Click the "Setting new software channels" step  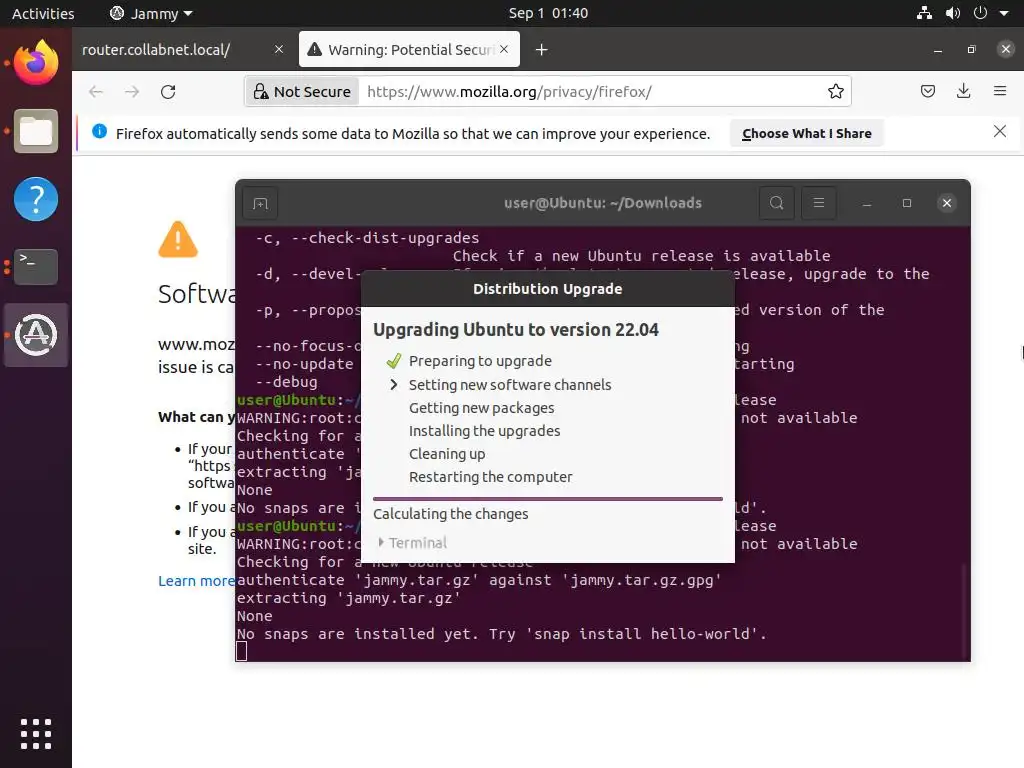510,385
